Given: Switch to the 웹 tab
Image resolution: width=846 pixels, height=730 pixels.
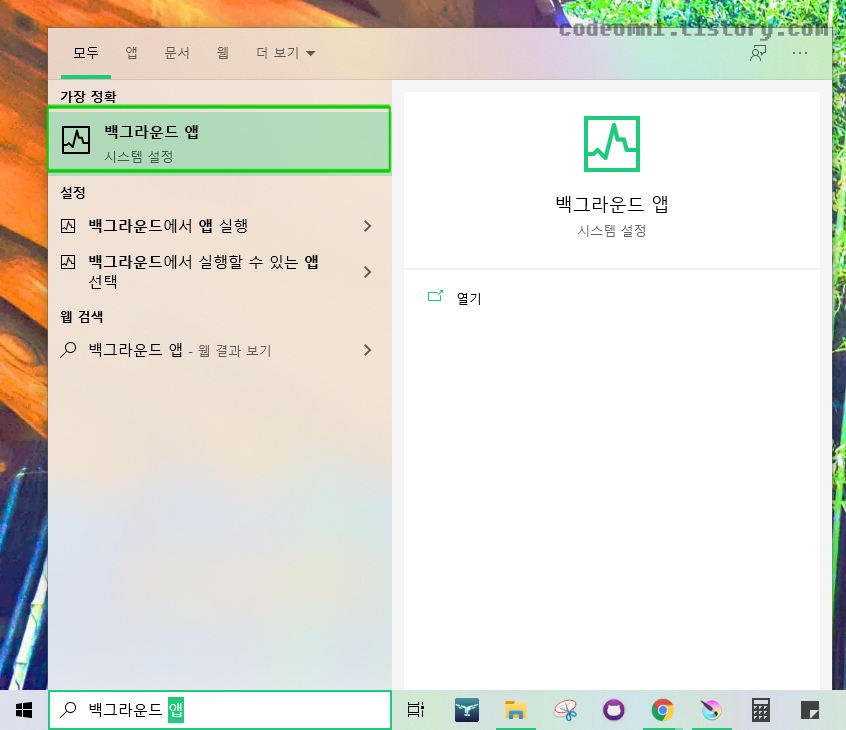Looking at the screenshot, I should click(x=222, y=53).
